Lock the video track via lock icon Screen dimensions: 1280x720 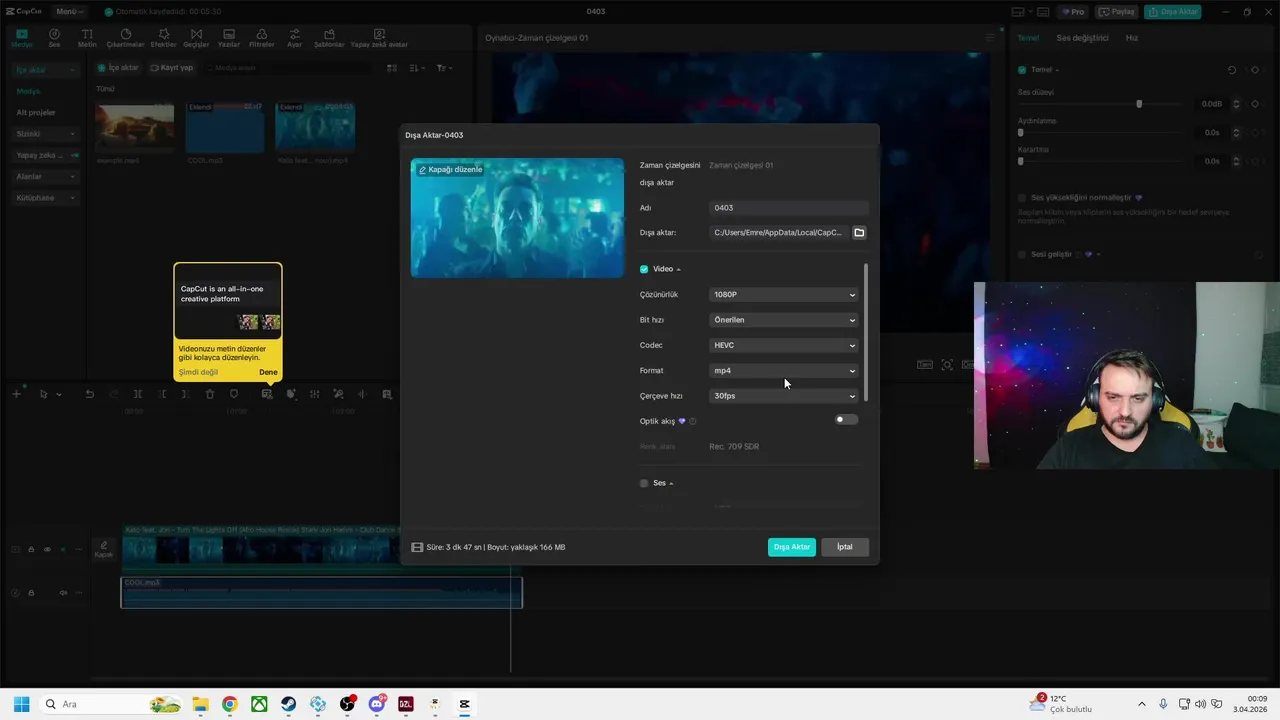(x=31, y=549)
